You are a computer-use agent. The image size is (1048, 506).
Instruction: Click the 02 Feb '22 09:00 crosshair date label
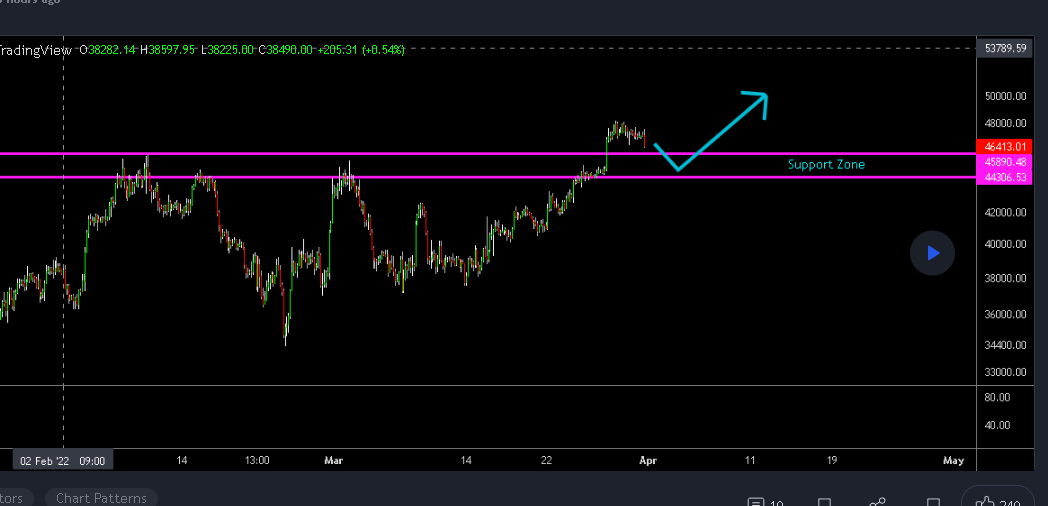tap(62, 461)
